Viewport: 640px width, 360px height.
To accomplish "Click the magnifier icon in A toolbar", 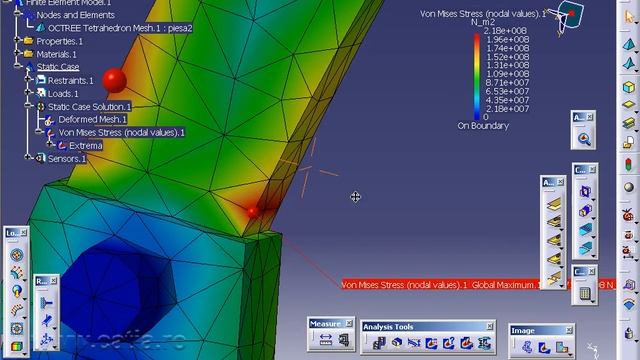I will pyautogui.click(x=584, y=139).
